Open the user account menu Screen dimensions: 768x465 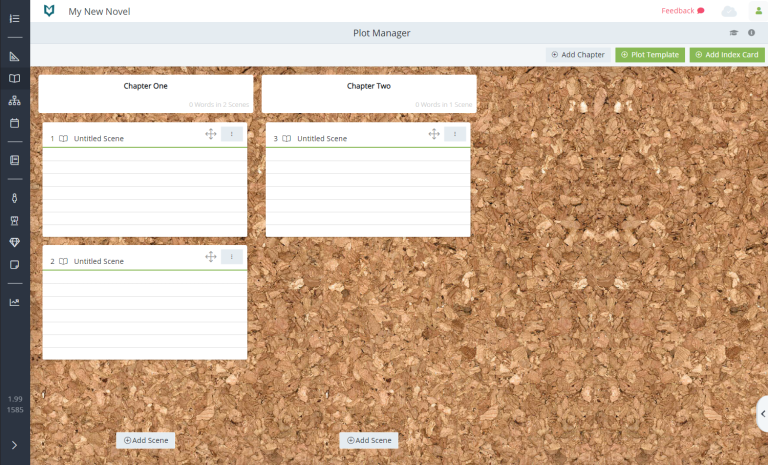[757, 11]
